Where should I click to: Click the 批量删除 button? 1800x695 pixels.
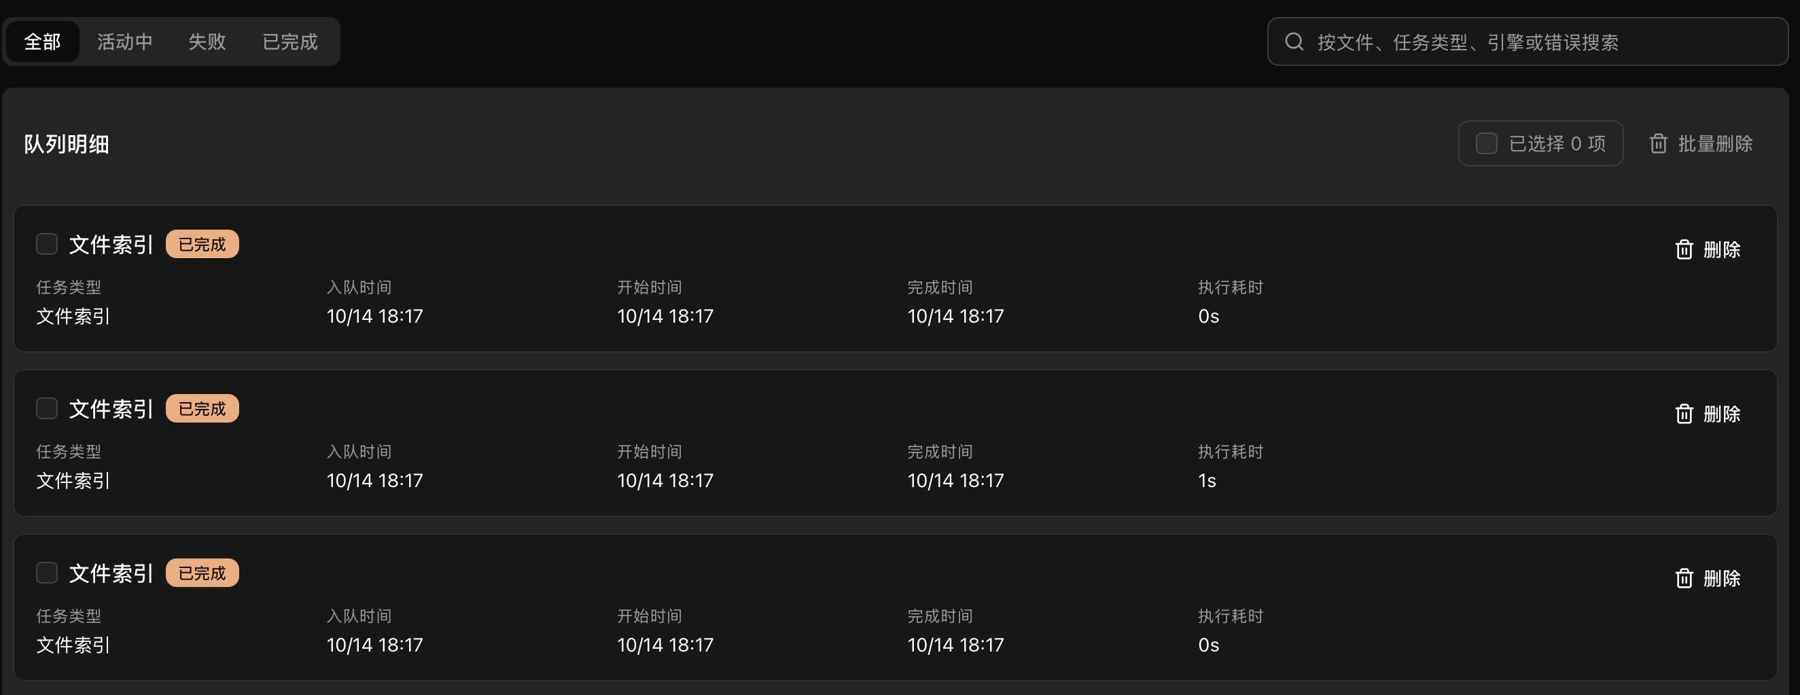(x=1701, y=144)
